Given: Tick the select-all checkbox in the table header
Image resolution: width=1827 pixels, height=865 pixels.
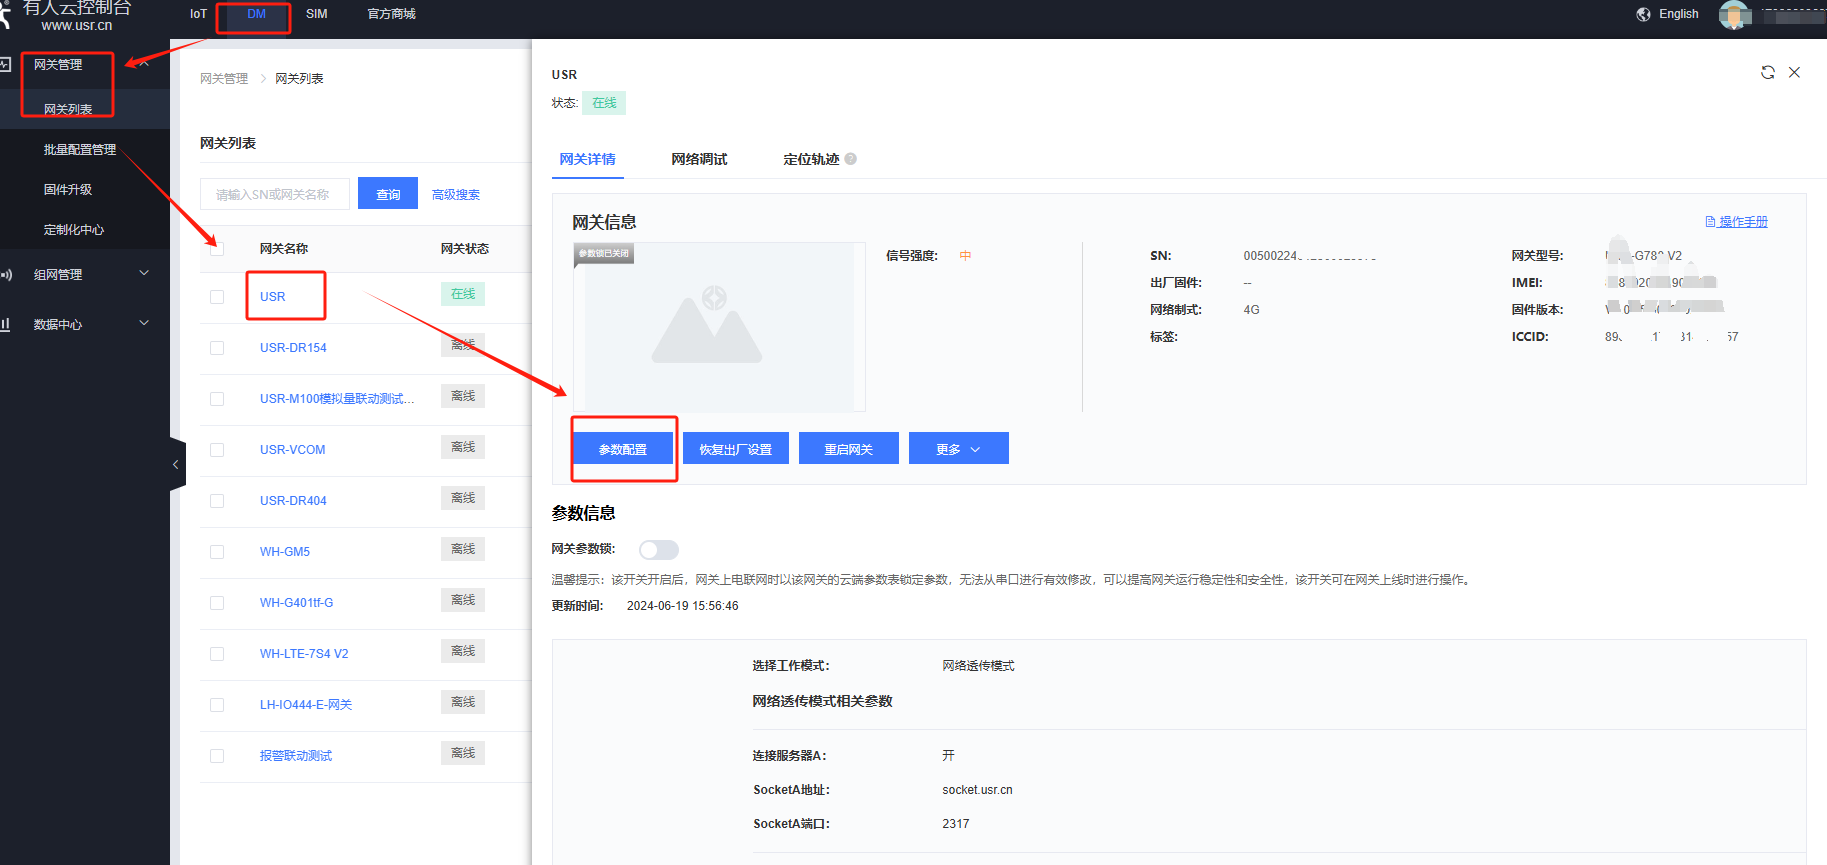Looking at the screenshot, I should 217,249.
